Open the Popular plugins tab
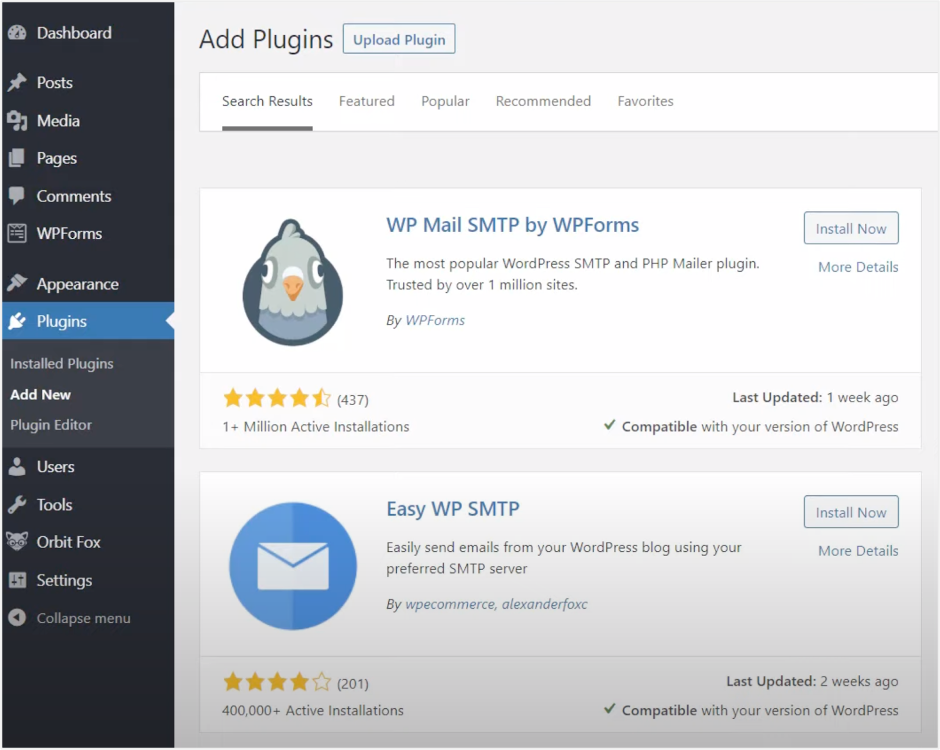This screenshot has height=750, width=940. point(445,101)
